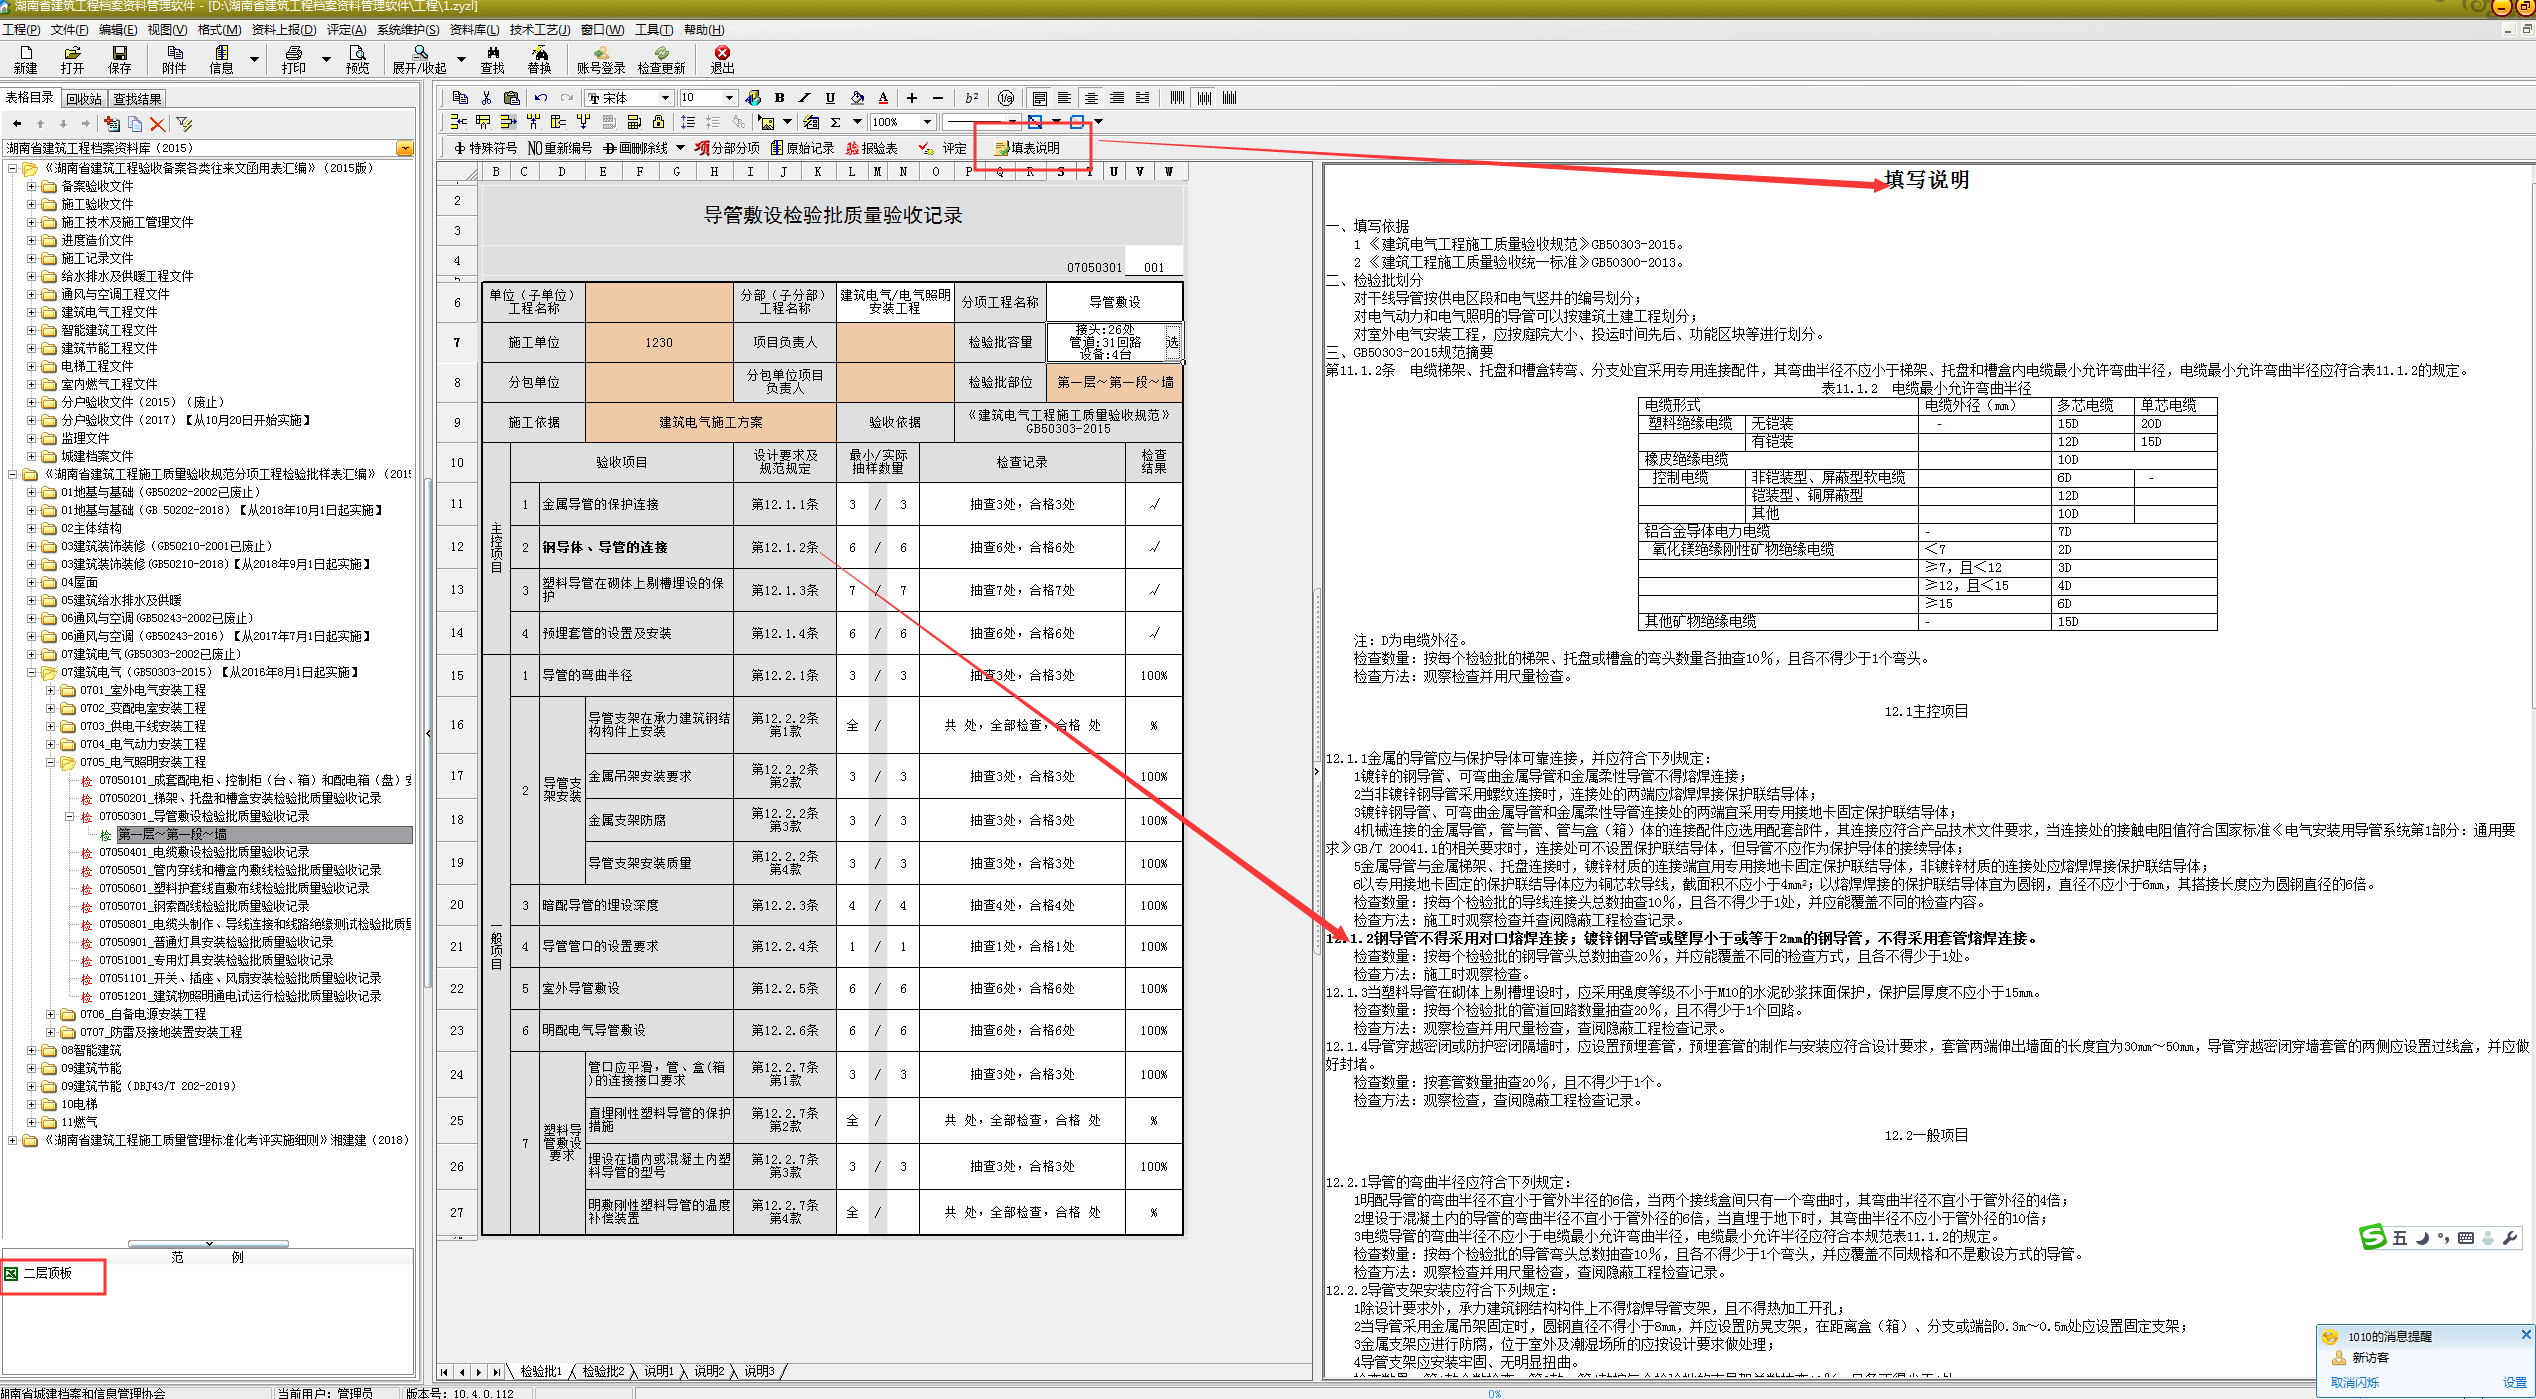Click the 选 button in the 检验批容量 cell
Viewport: 2536px width, 1399px height.
click(1172, 342)
